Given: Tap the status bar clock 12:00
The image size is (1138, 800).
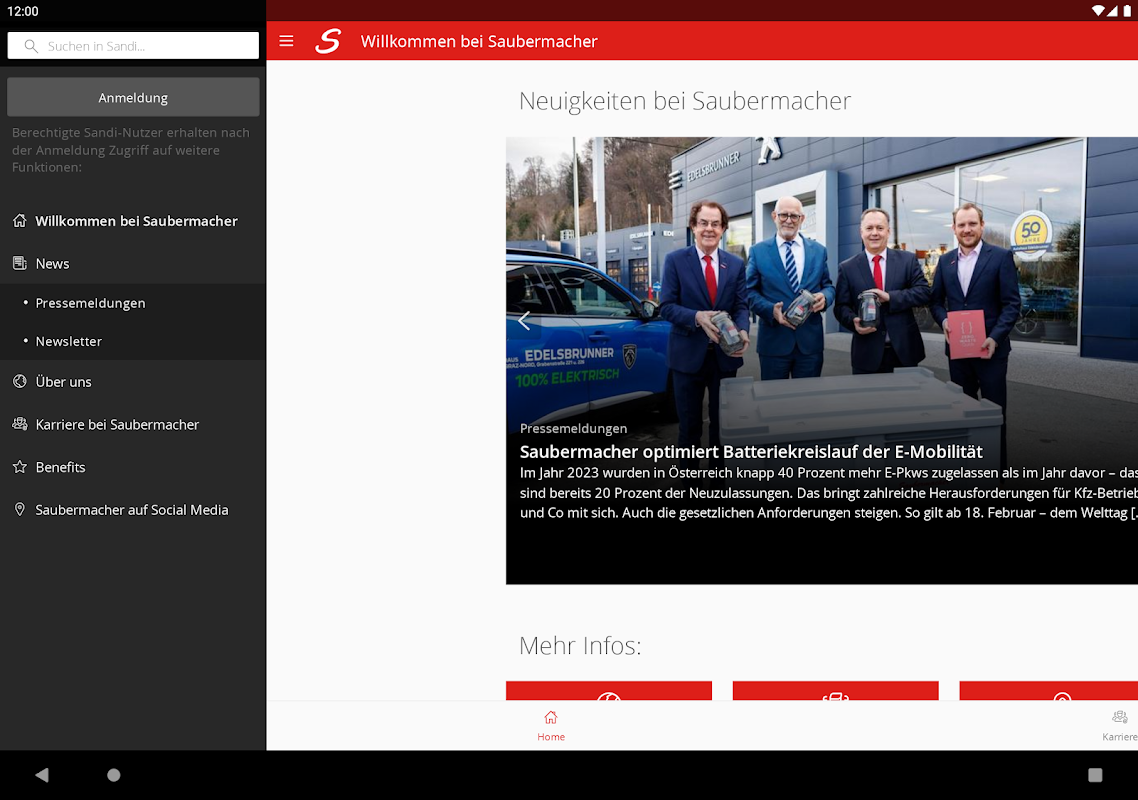Looking at the screenshot, I should [22, 11].
